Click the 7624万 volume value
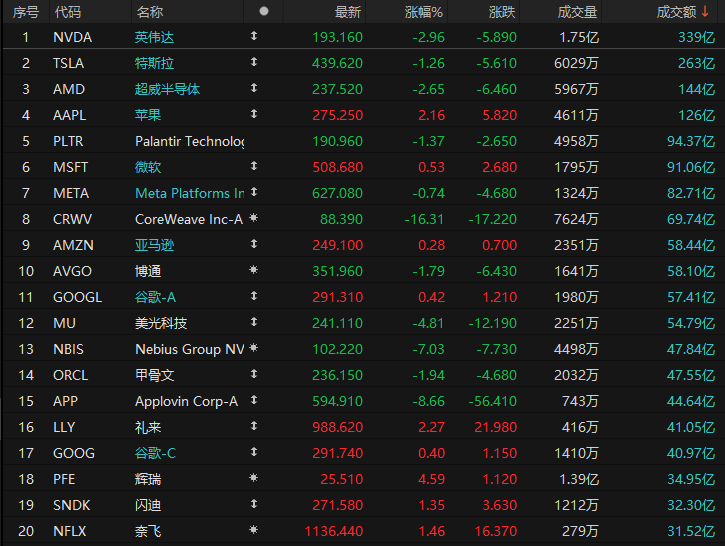This screenshot has width=725, height=546. coord(576,219)
